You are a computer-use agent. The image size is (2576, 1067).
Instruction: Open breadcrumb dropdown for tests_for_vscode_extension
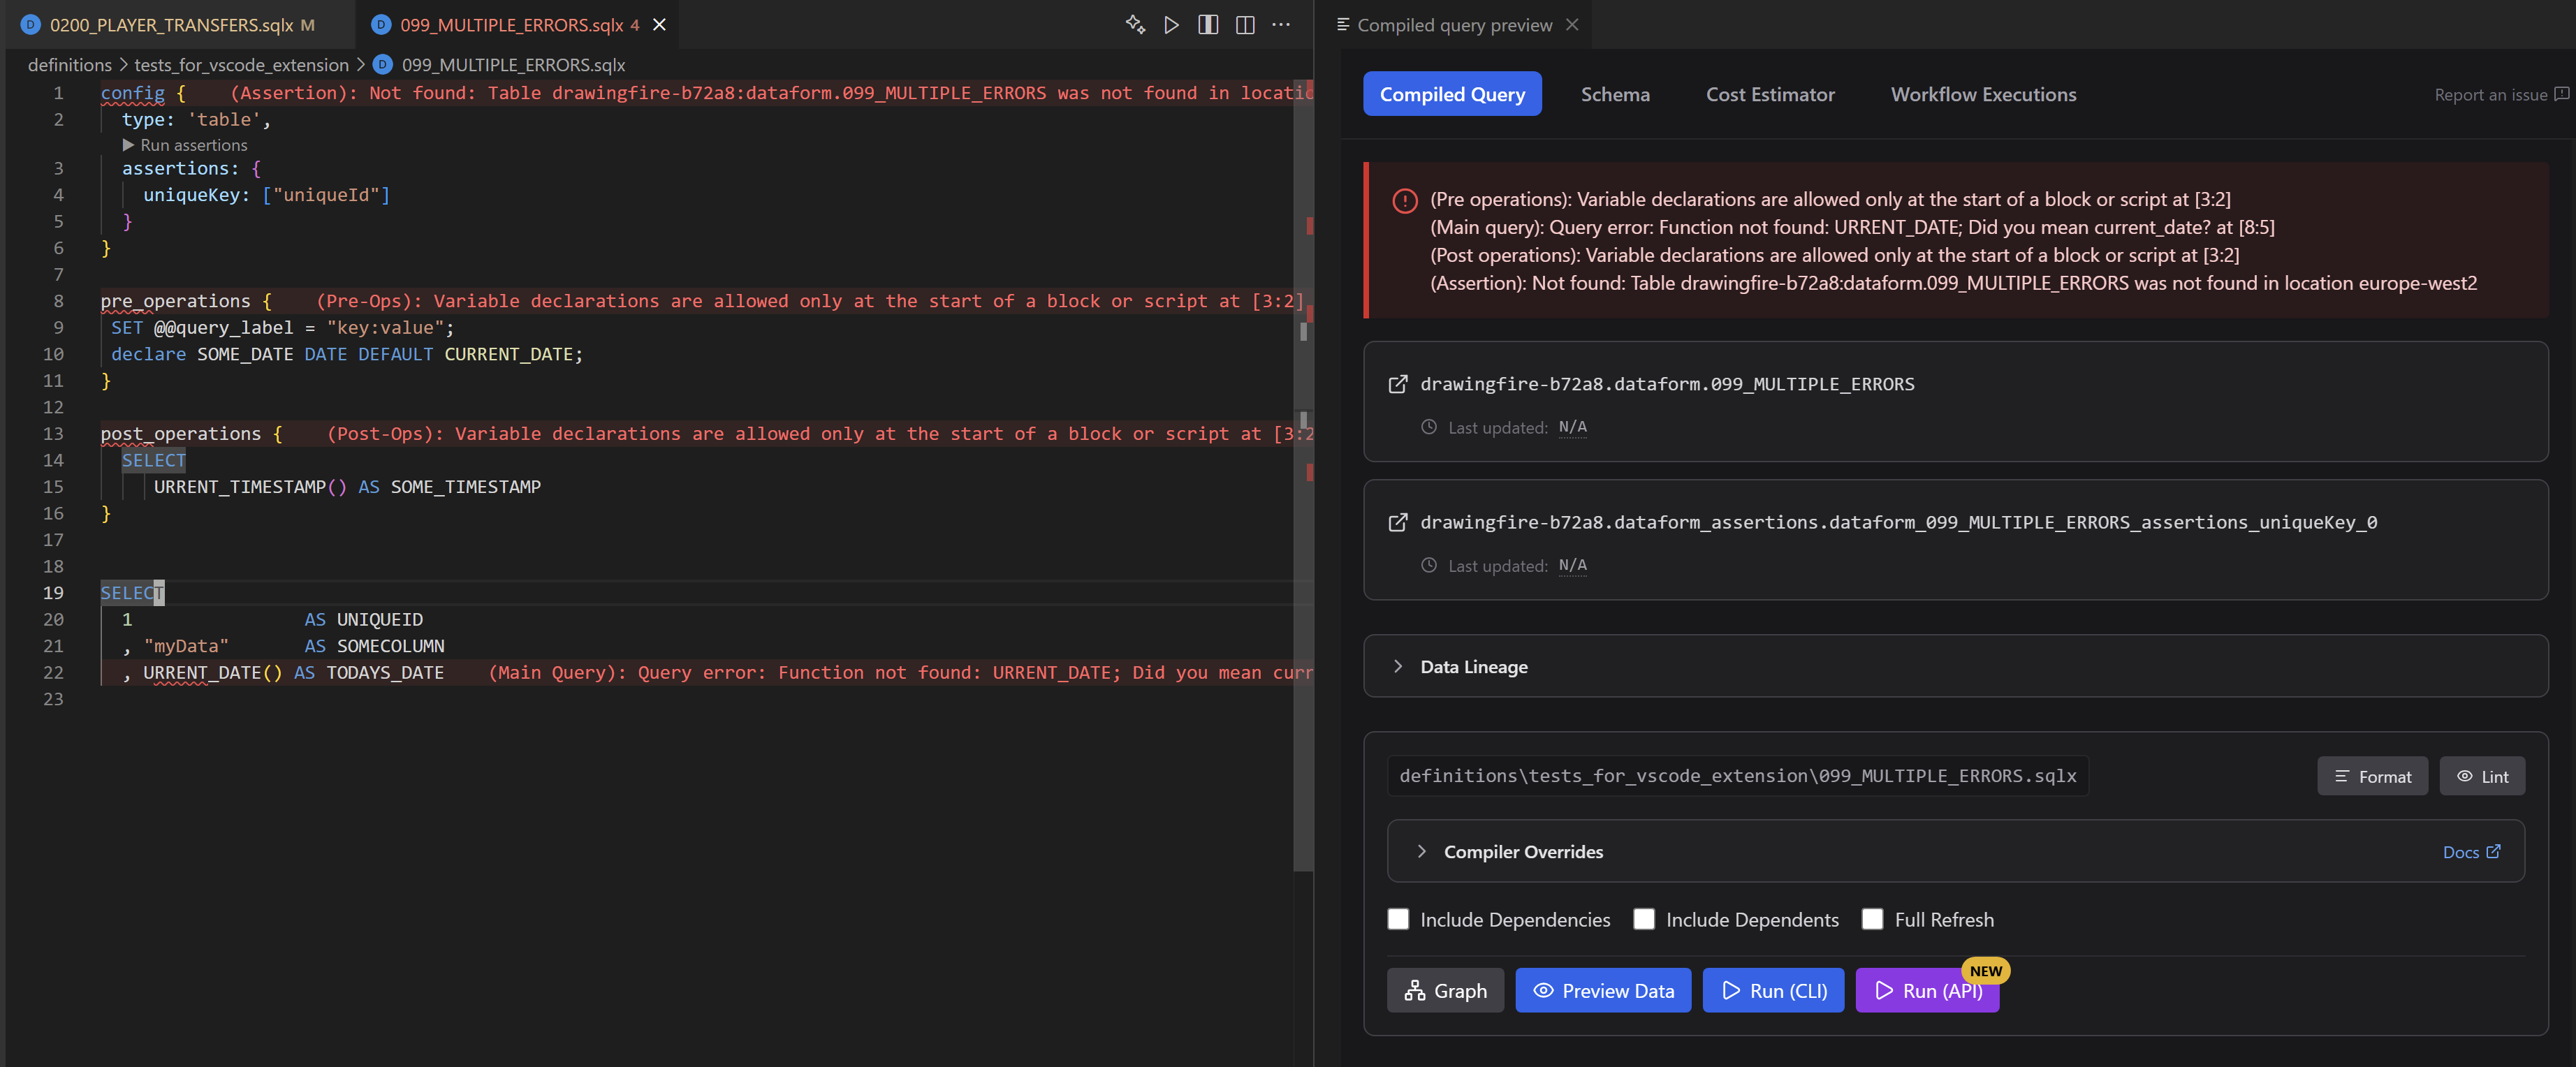click(240, 64)
